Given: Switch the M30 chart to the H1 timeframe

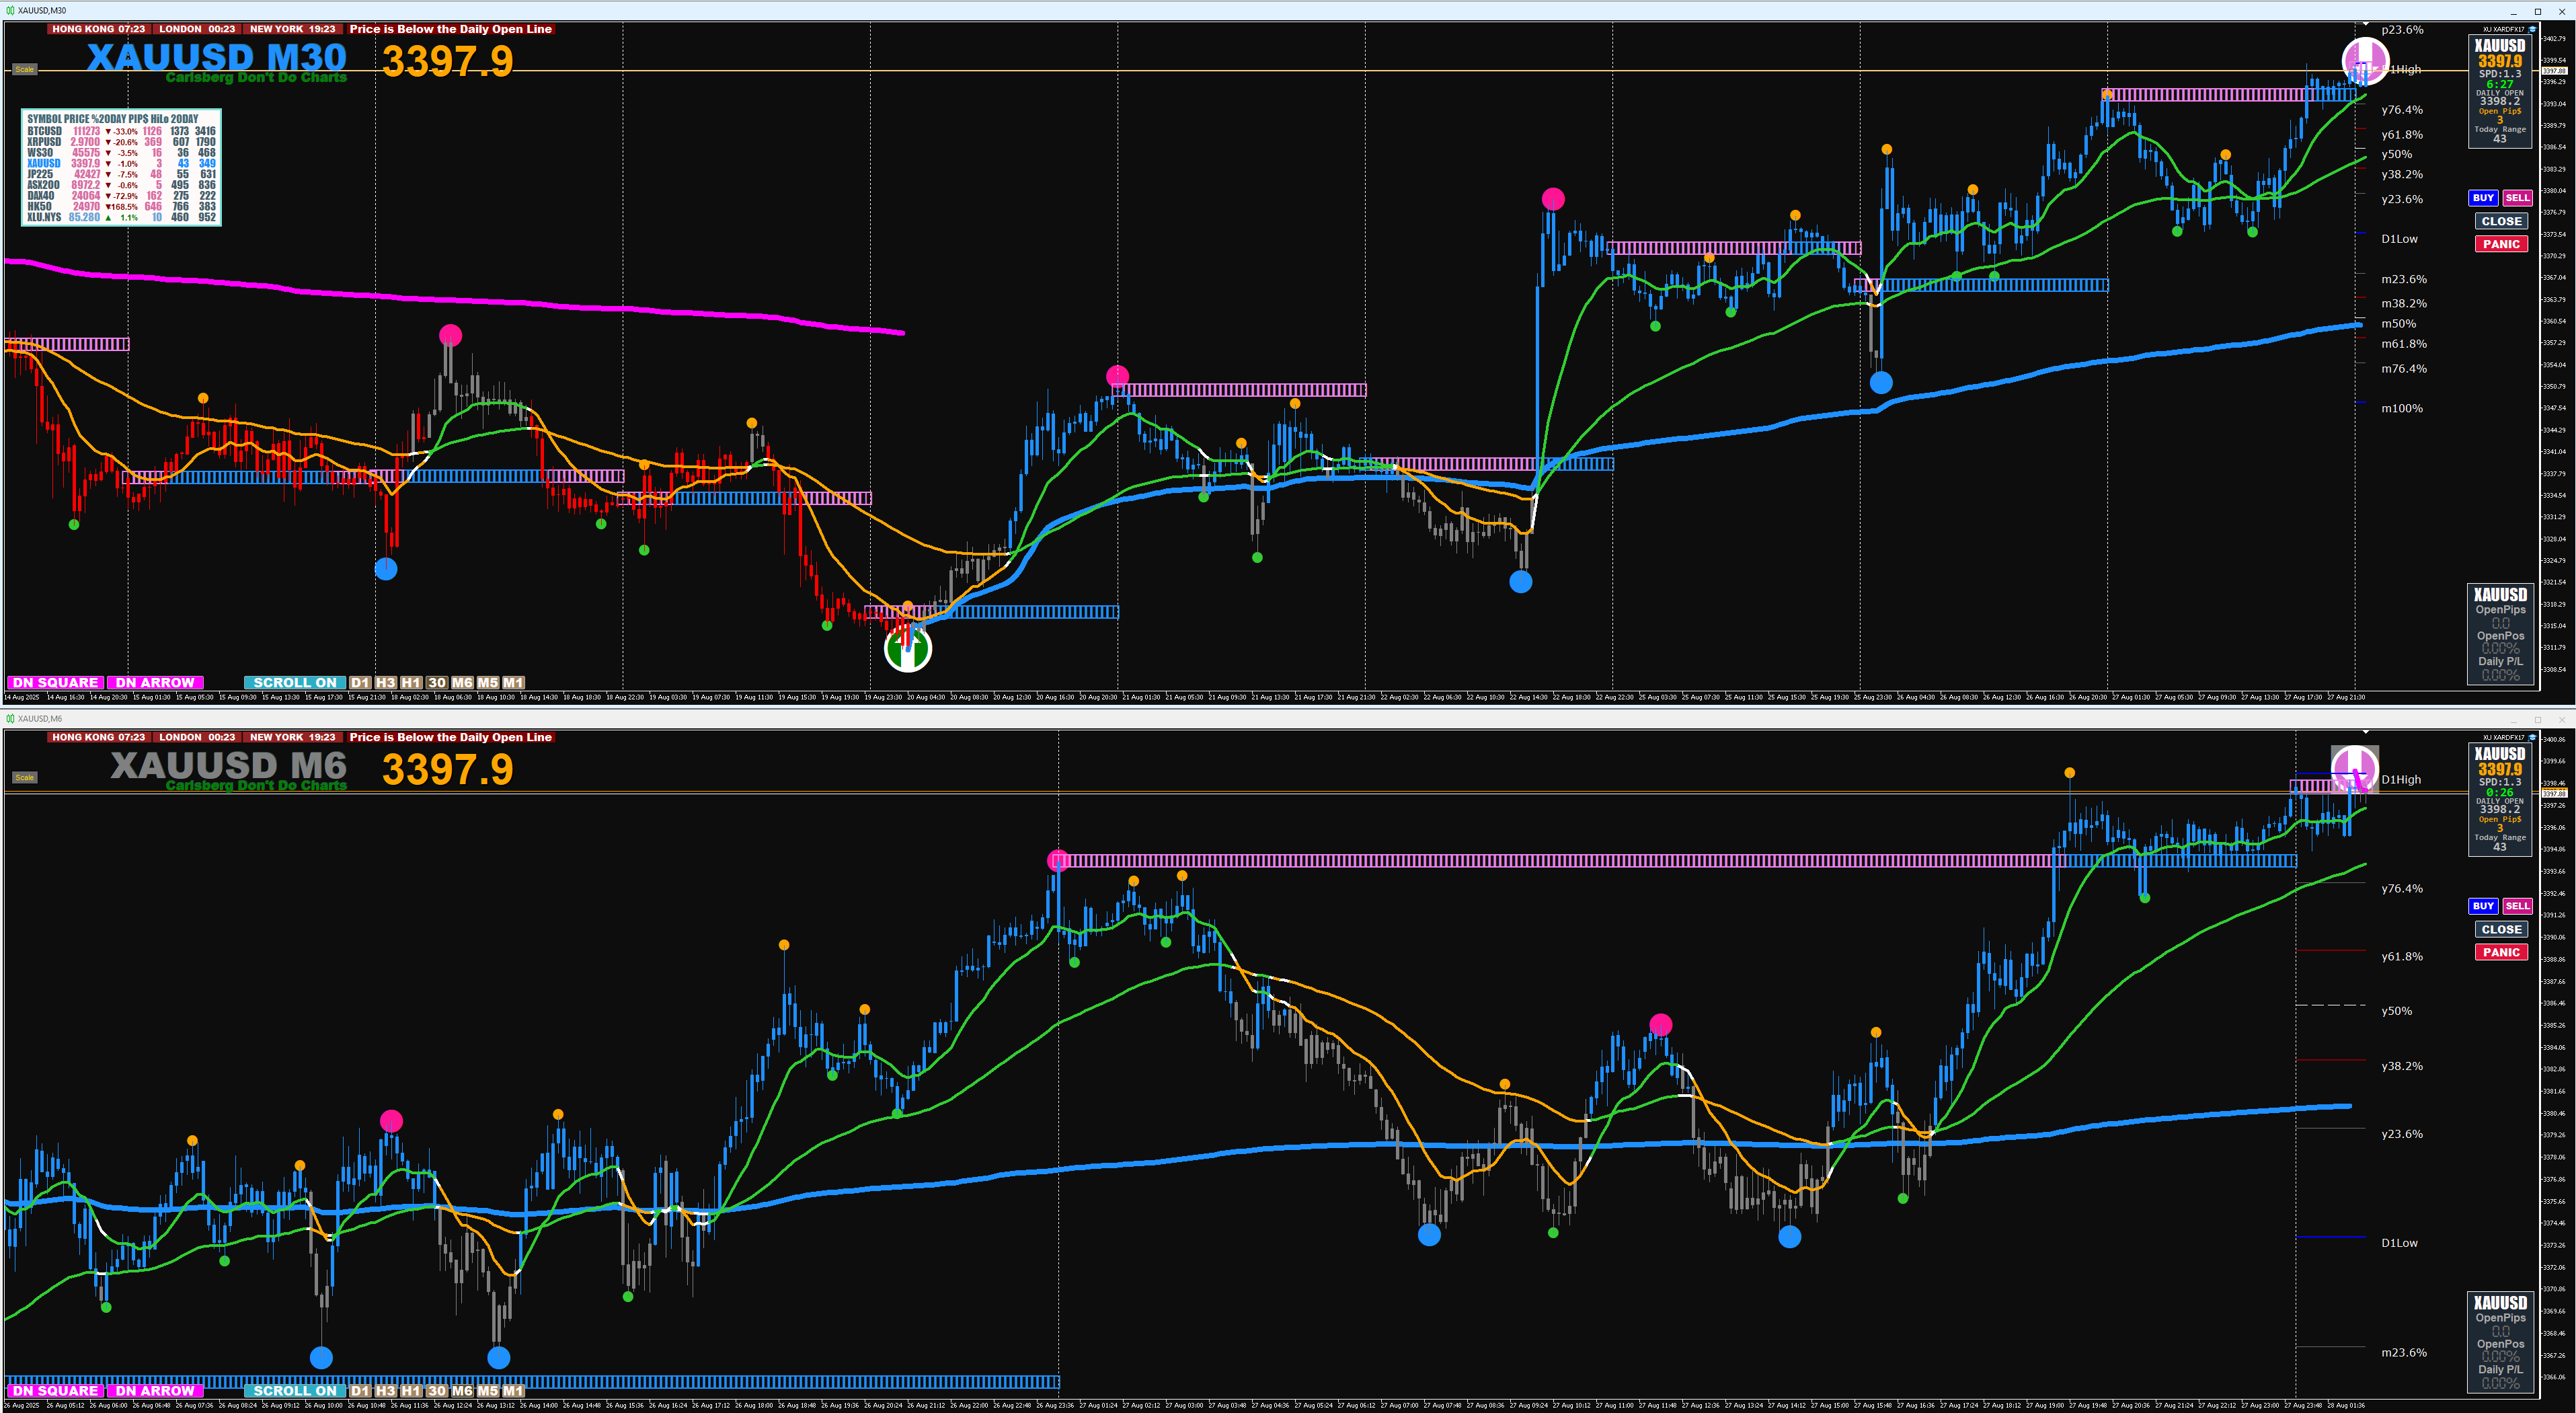Looking at the screenshot, I should point(411,683).
